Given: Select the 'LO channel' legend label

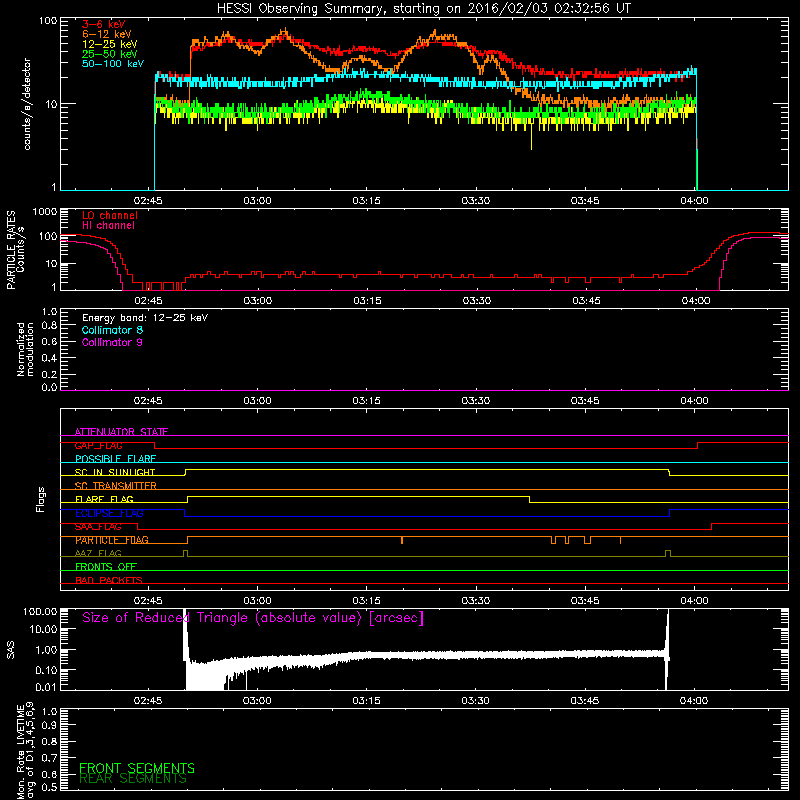Looking at the screenshot, I should tap(110, 215).
